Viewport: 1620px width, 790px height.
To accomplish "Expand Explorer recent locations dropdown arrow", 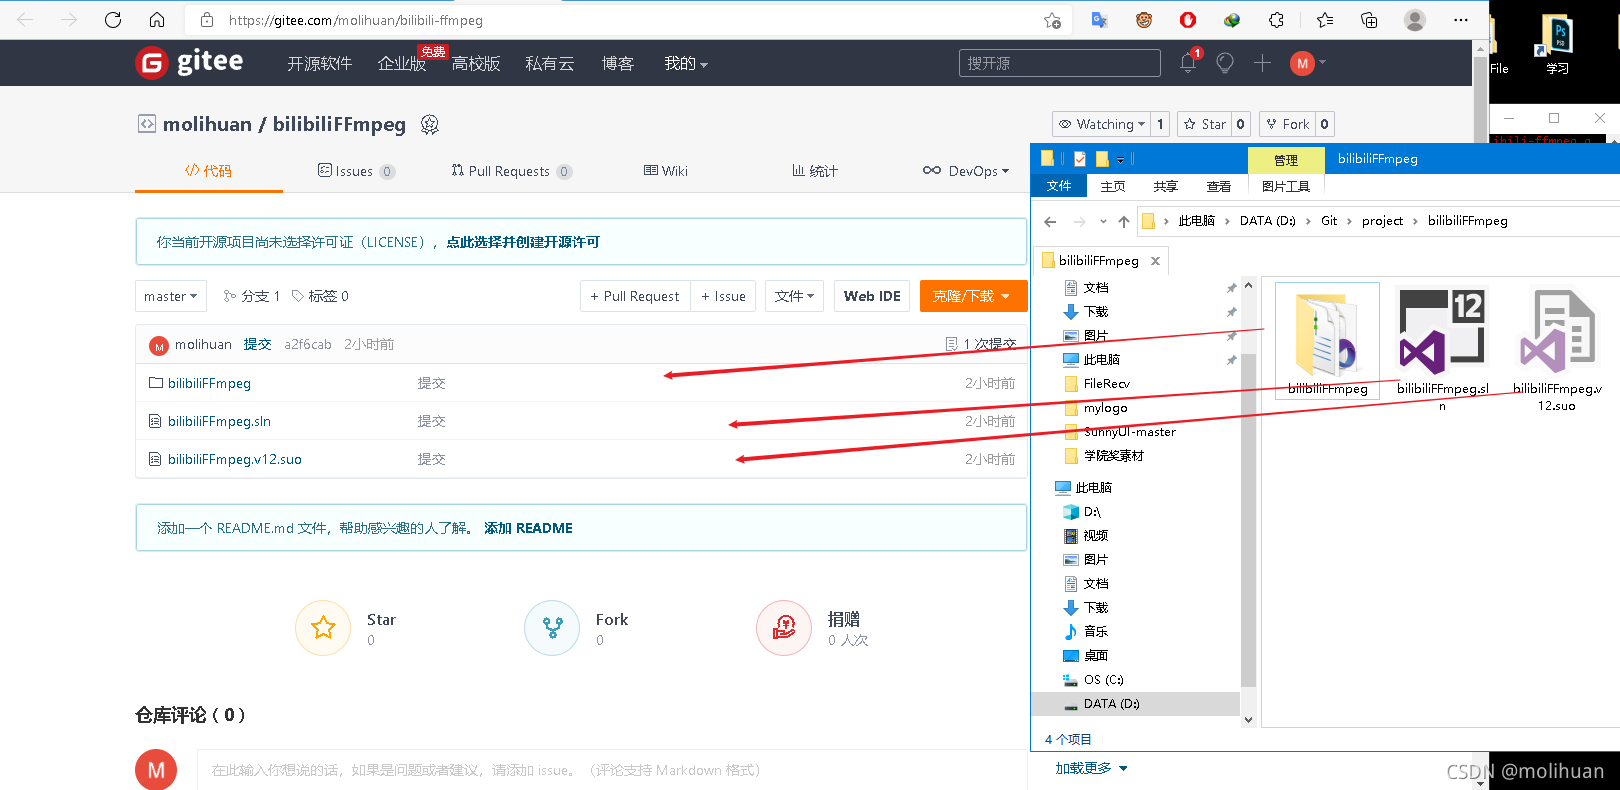I will click(1103, 221).
